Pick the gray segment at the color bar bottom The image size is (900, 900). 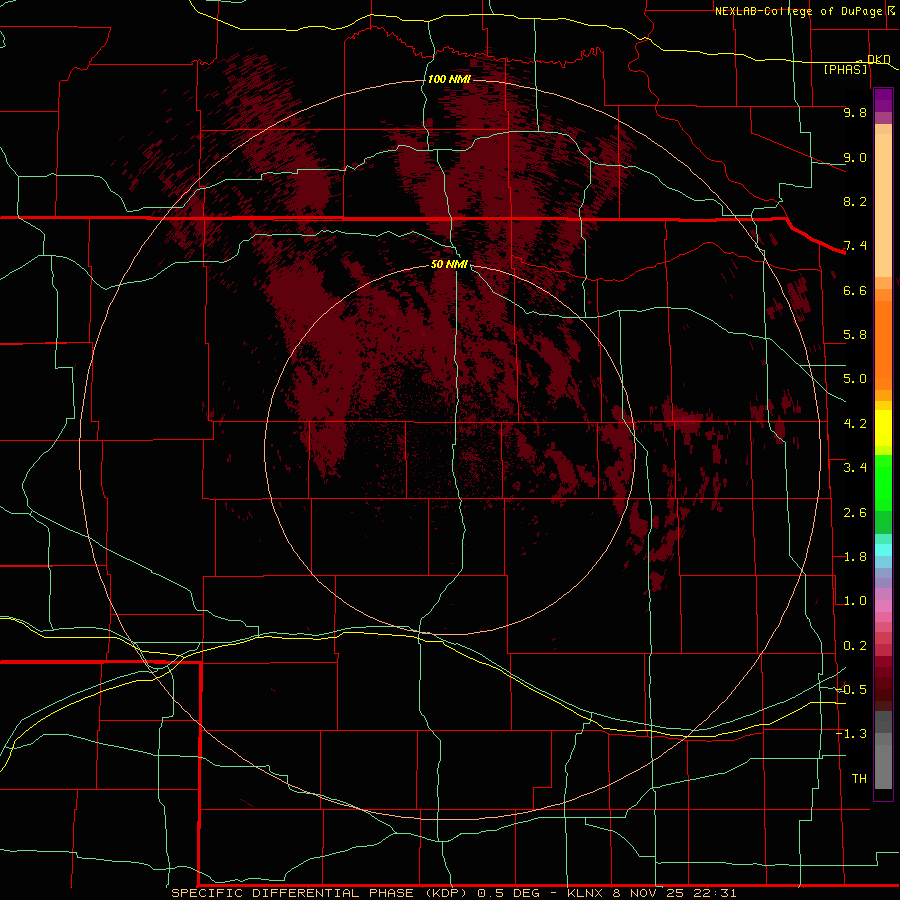pyautogui.click(x=883, y=763)
